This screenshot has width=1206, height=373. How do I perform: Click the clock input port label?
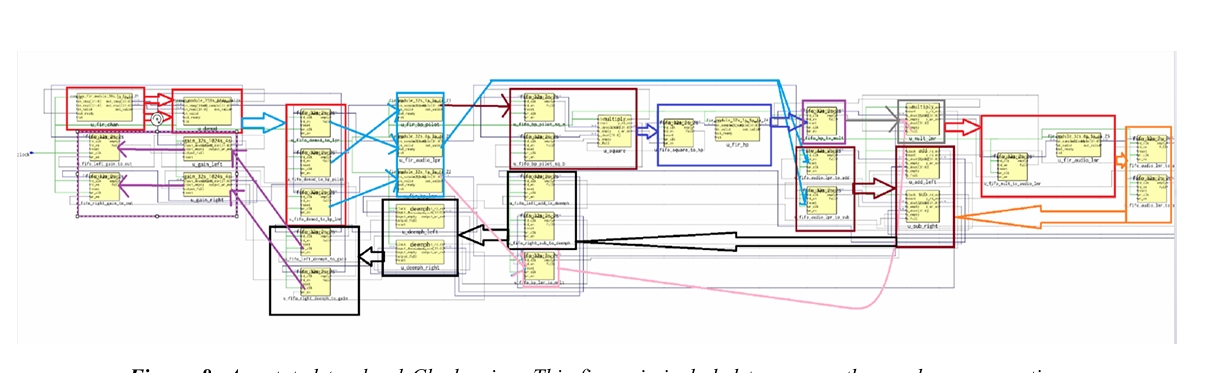[24, 156]
